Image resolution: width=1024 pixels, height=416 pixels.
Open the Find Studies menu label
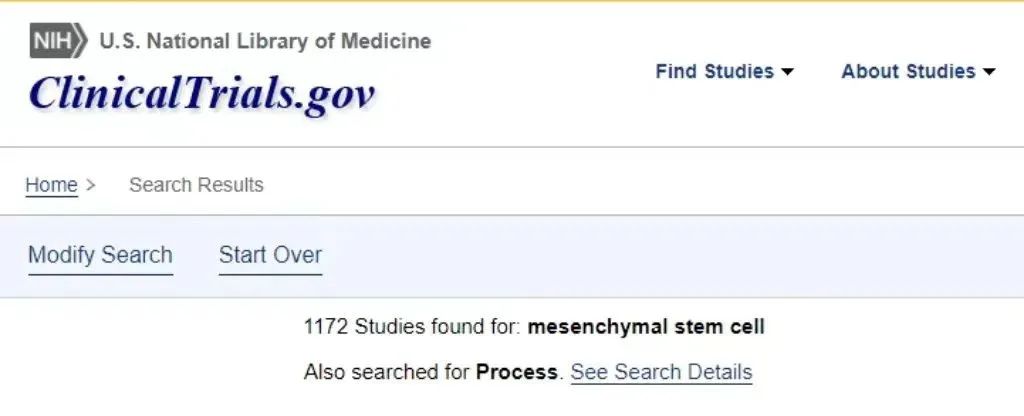(714, 71)
